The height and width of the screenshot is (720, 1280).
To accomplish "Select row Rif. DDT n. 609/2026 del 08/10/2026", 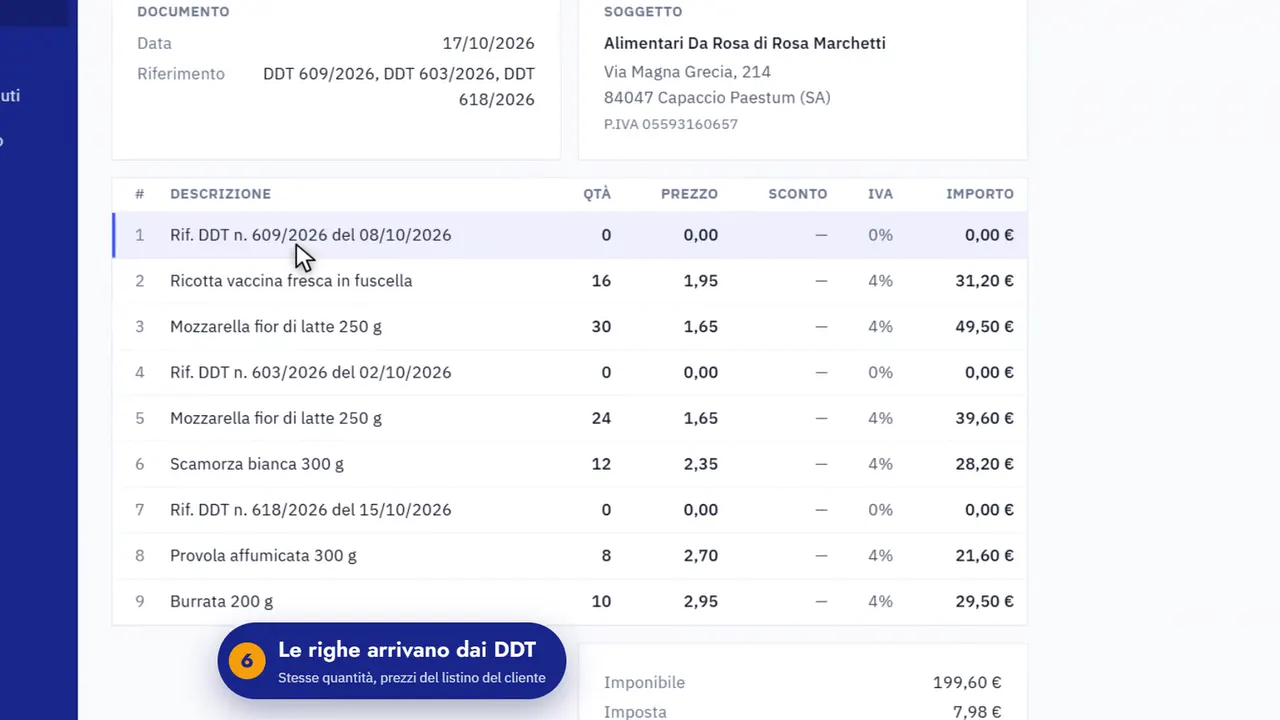I will (570, 235).
